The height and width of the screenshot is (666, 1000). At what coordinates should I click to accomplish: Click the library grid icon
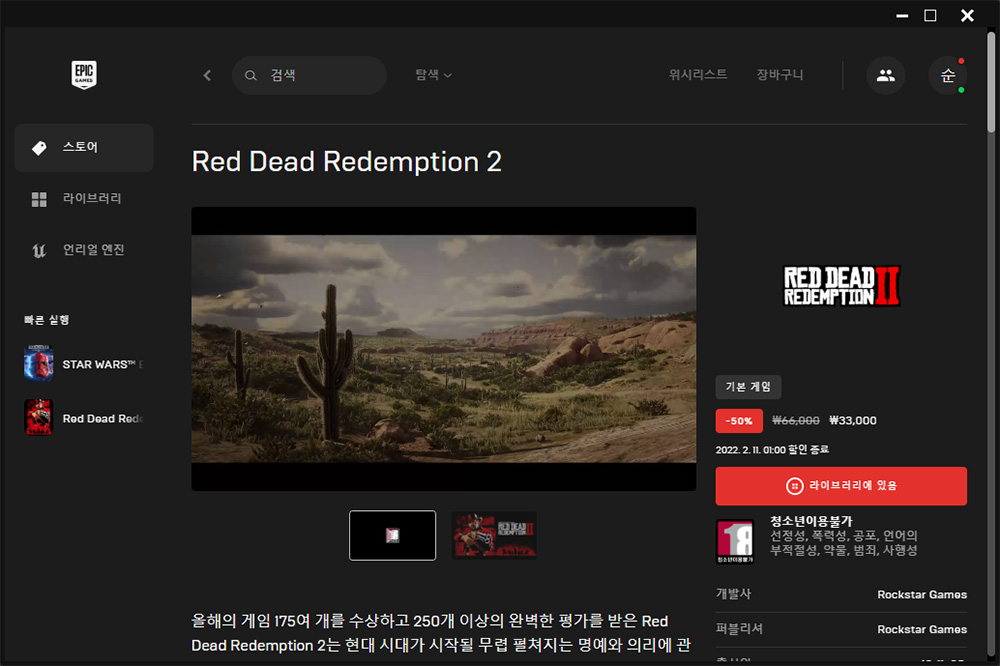[40, 199]
